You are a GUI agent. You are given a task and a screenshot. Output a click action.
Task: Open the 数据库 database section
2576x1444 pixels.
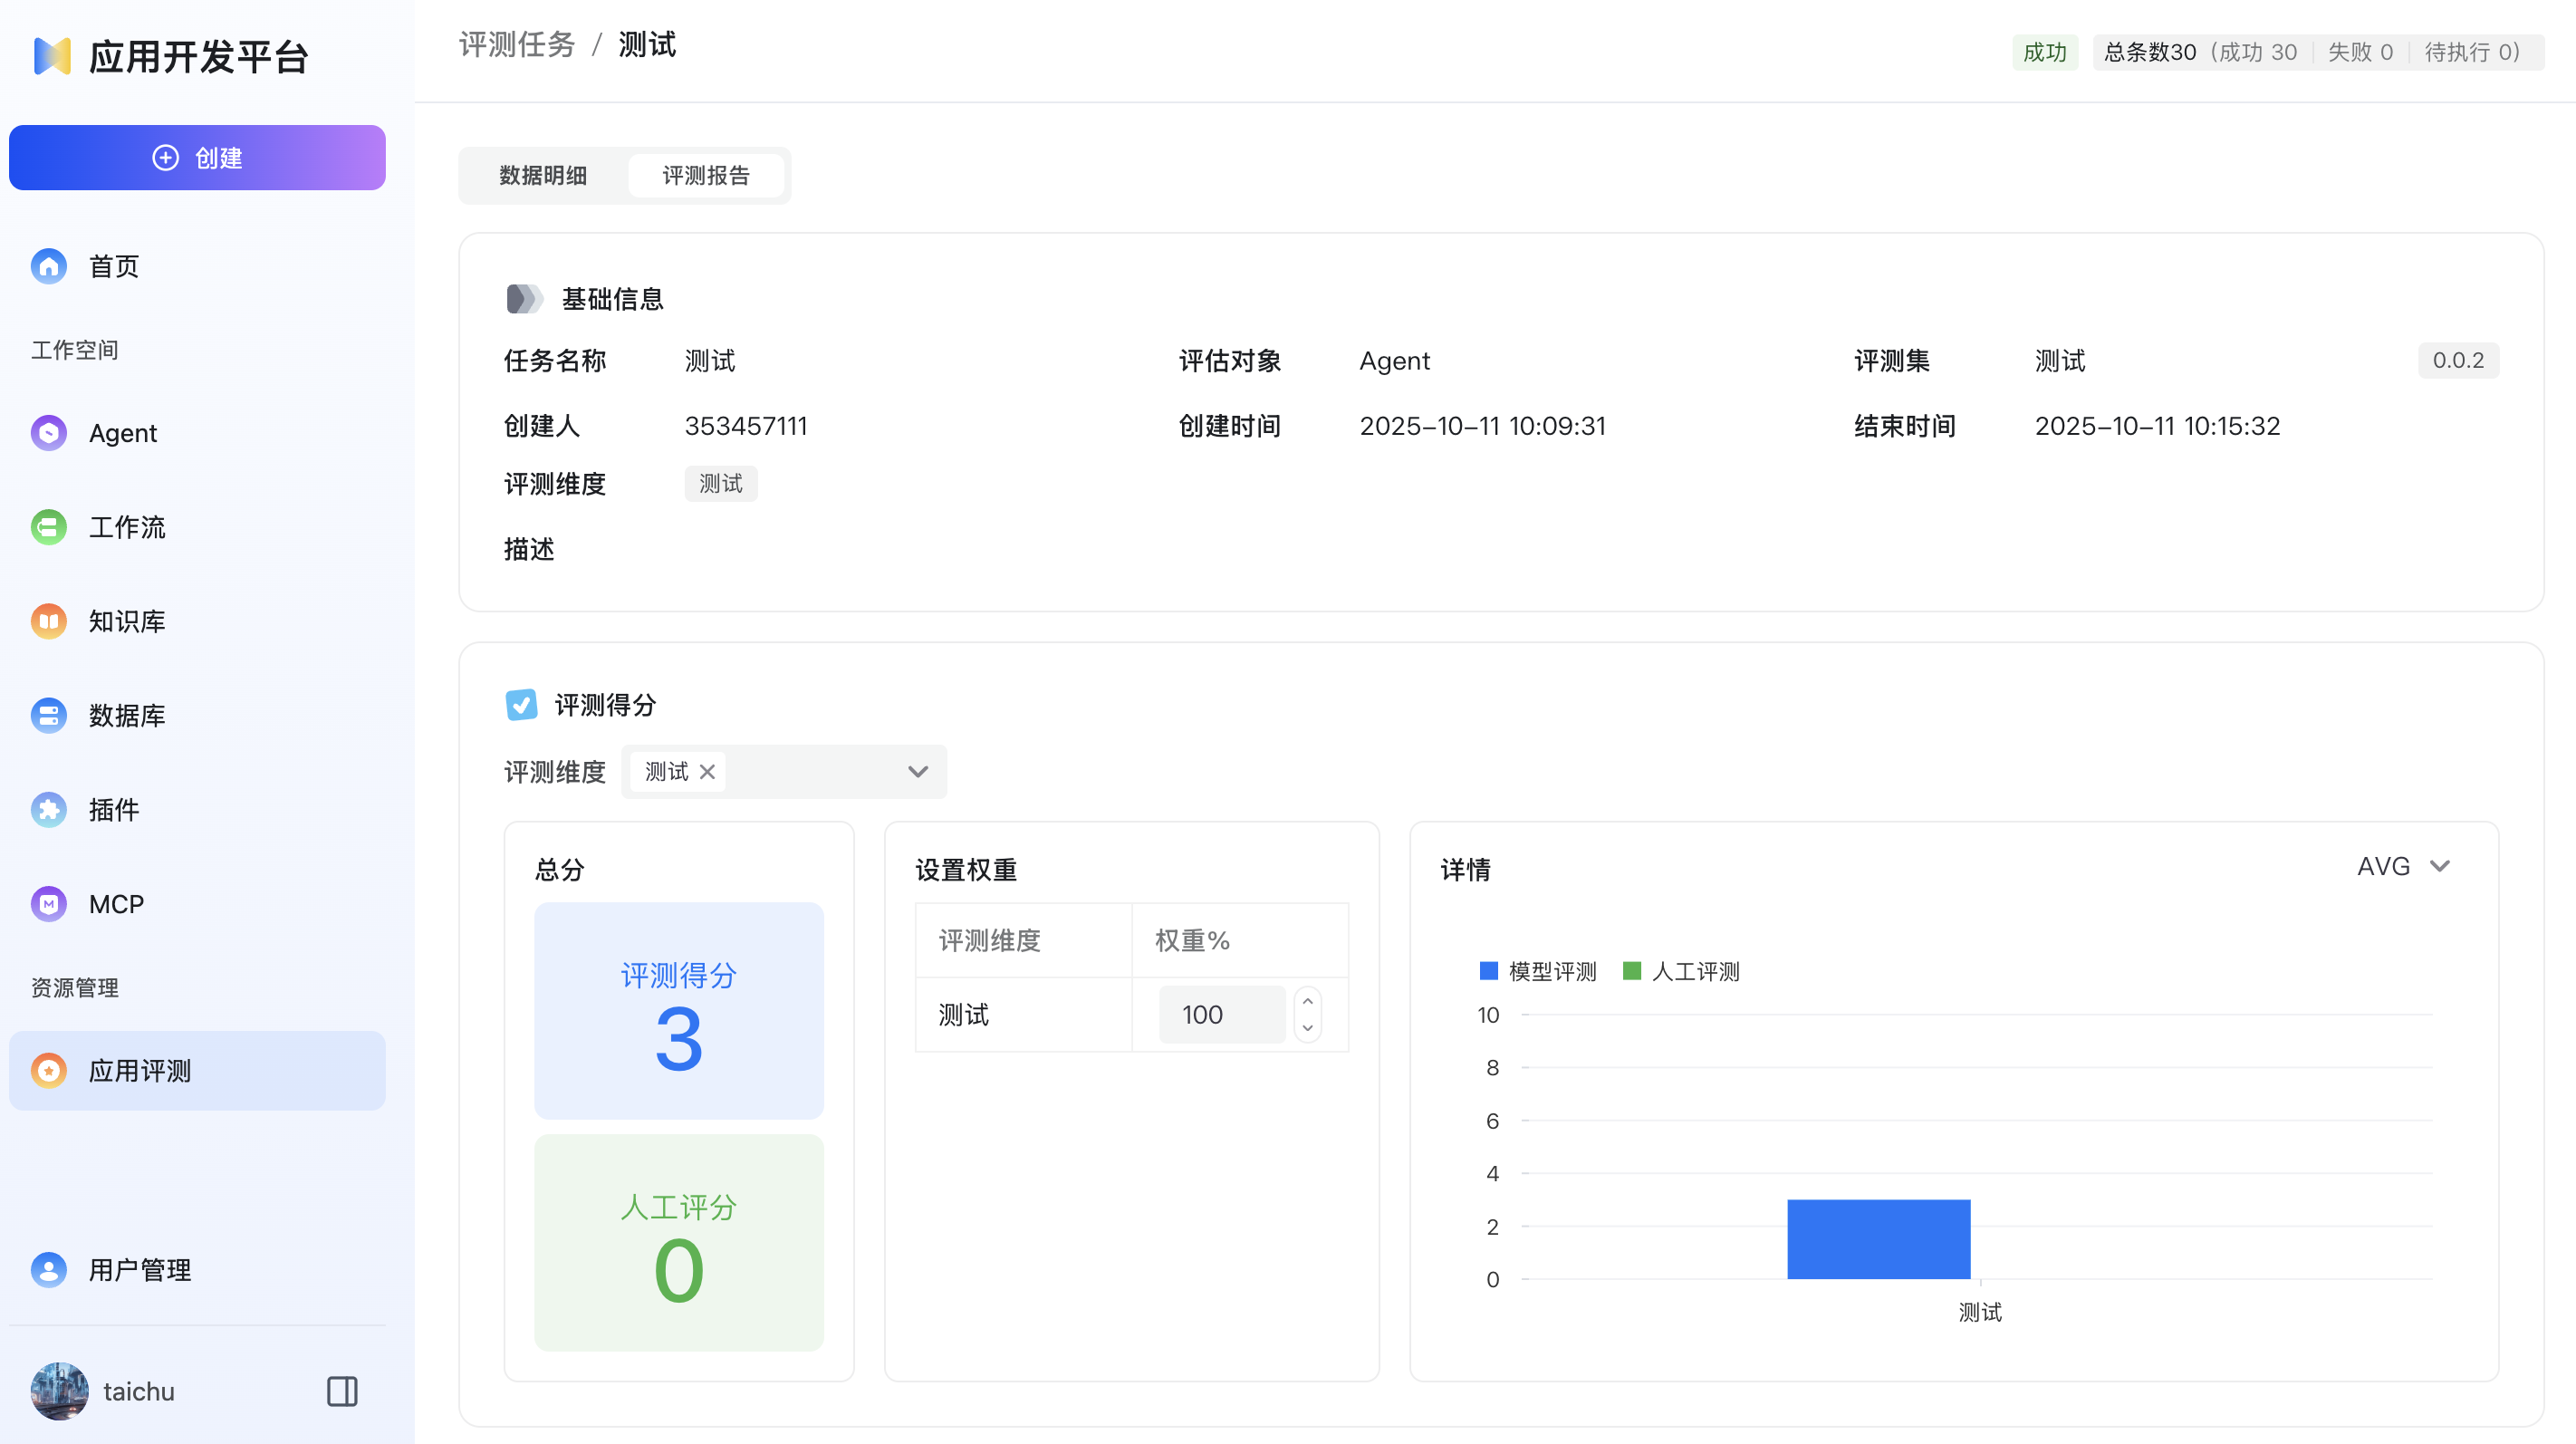[126, 715]
